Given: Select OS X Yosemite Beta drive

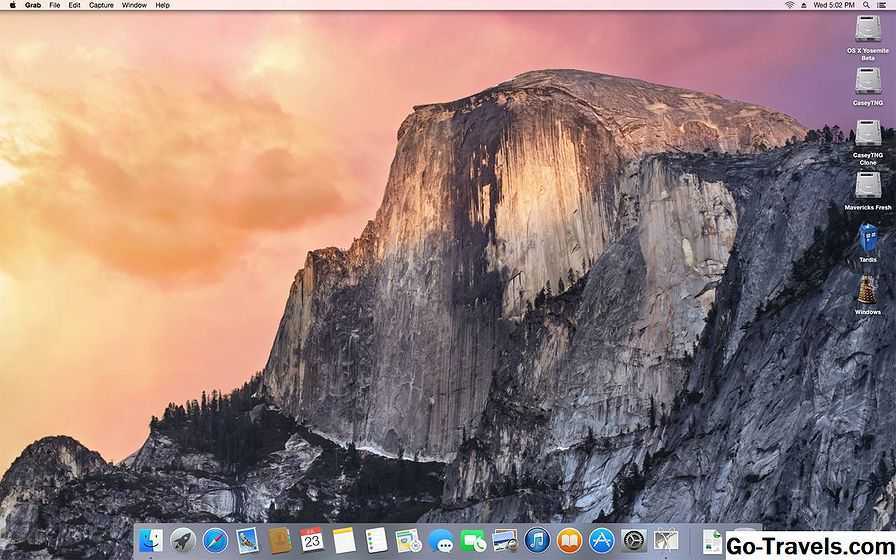Looking at the screenshot, I should [868, 30].
